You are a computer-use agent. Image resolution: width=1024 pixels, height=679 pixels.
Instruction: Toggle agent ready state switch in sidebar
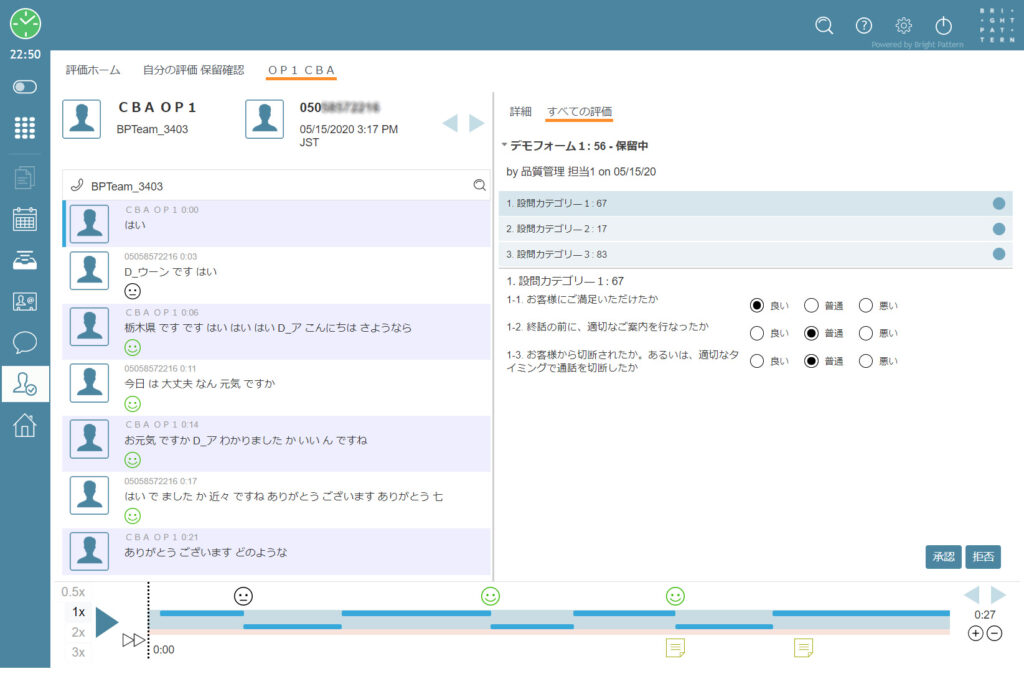25,87
